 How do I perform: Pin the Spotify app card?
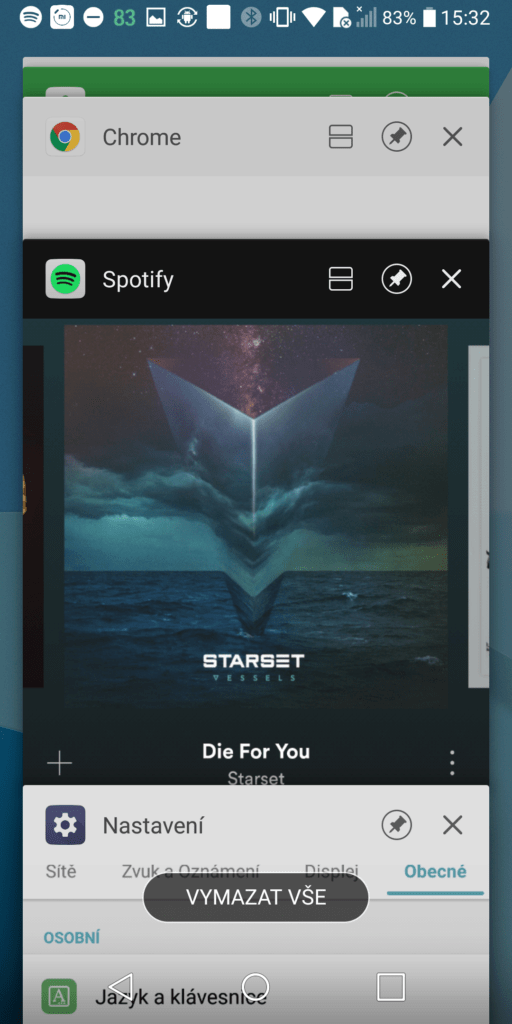click(x=397, y=279)
